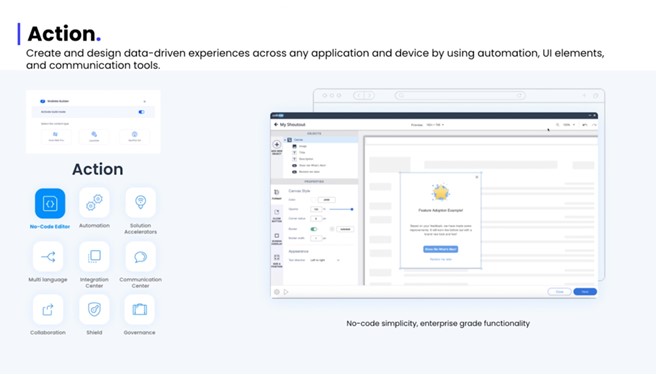The height and width of the screenshot is (375, 656).
Task: Click the zoom magnifier icon in editor header
Action: point(557,125)
